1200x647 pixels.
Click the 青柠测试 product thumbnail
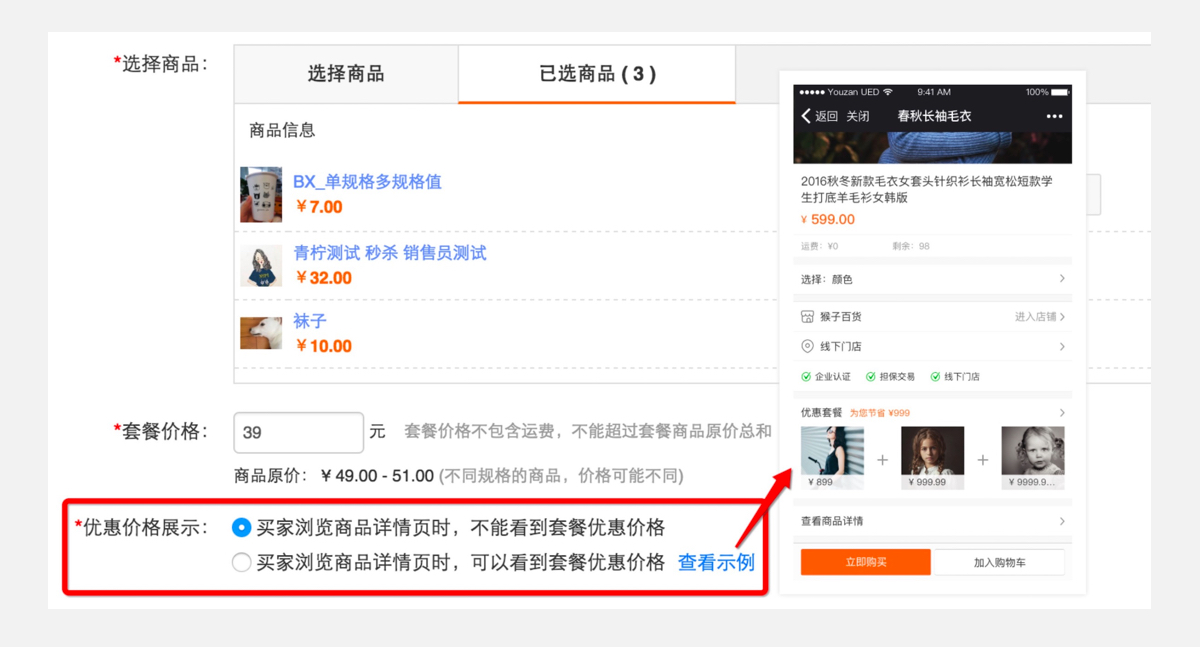pyautogui.click(x=261, y=266)
